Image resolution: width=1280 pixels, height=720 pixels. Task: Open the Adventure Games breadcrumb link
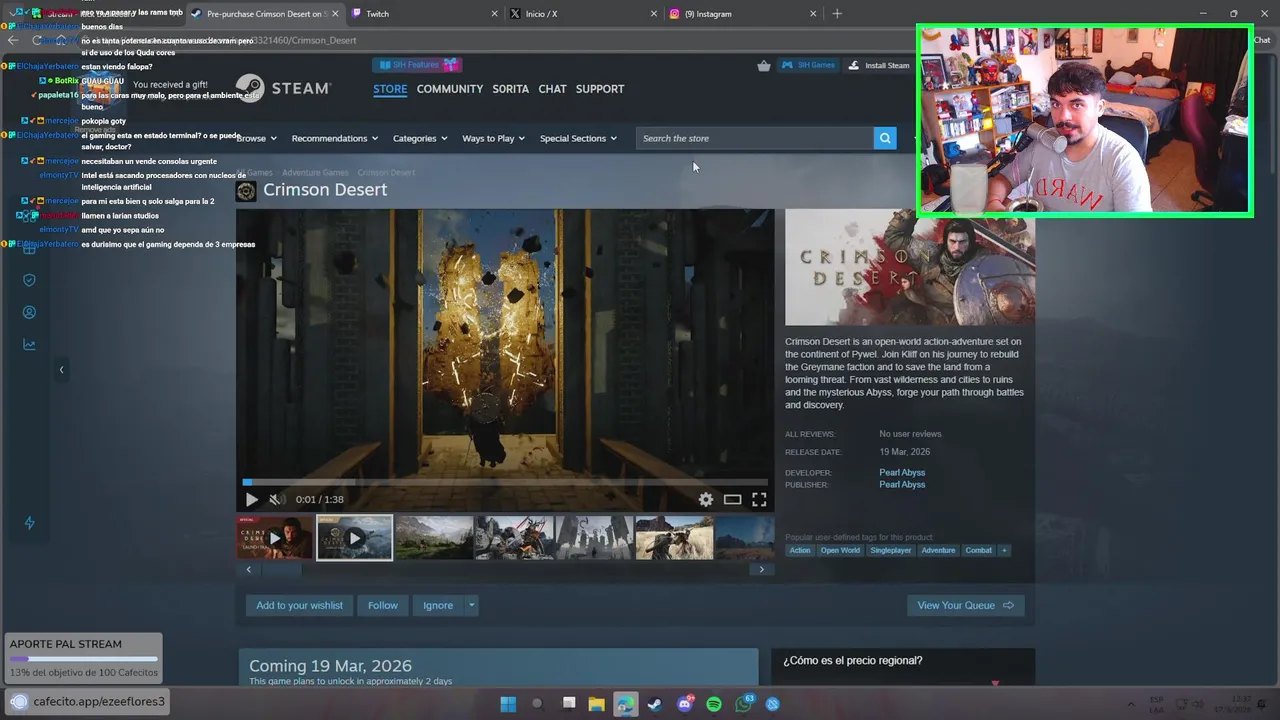pos(315,172)
